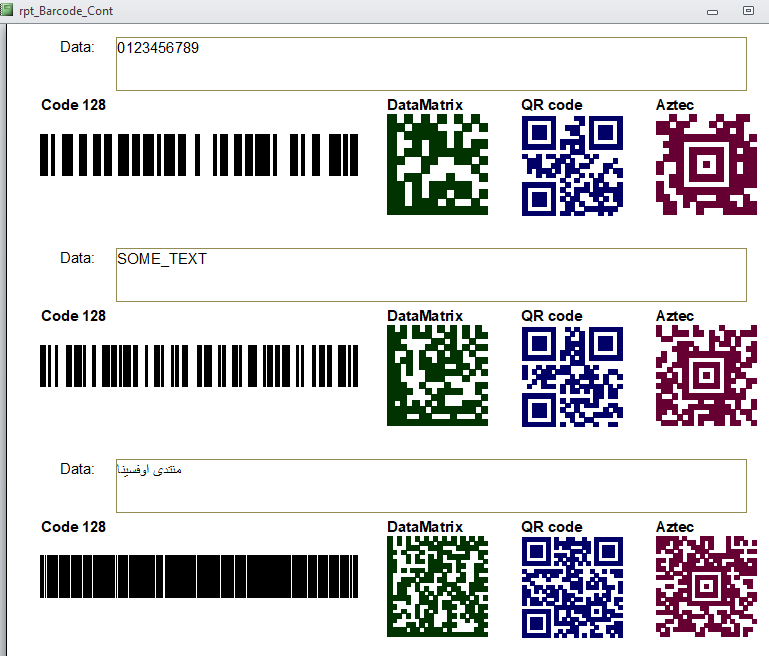Select the green DataMatrix code for SOME_TEXT
This screenshot has width=769, height=656.
tap(437, 375)
